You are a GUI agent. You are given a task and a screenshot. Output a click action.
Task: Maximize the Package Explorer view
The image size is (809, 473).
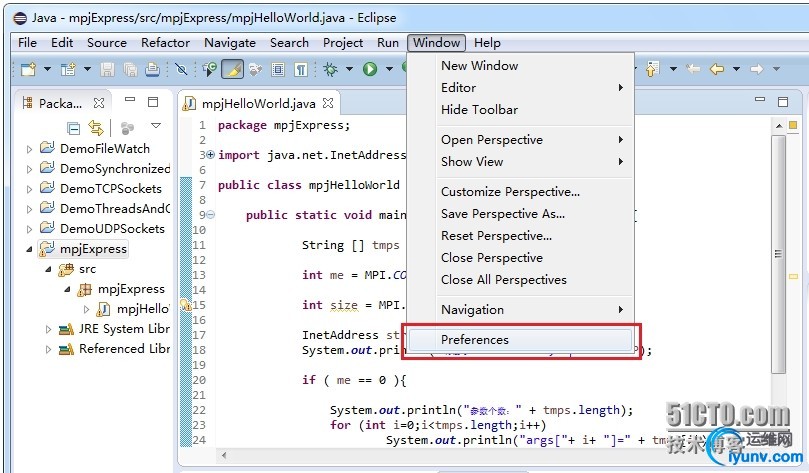tap(153, 102)
